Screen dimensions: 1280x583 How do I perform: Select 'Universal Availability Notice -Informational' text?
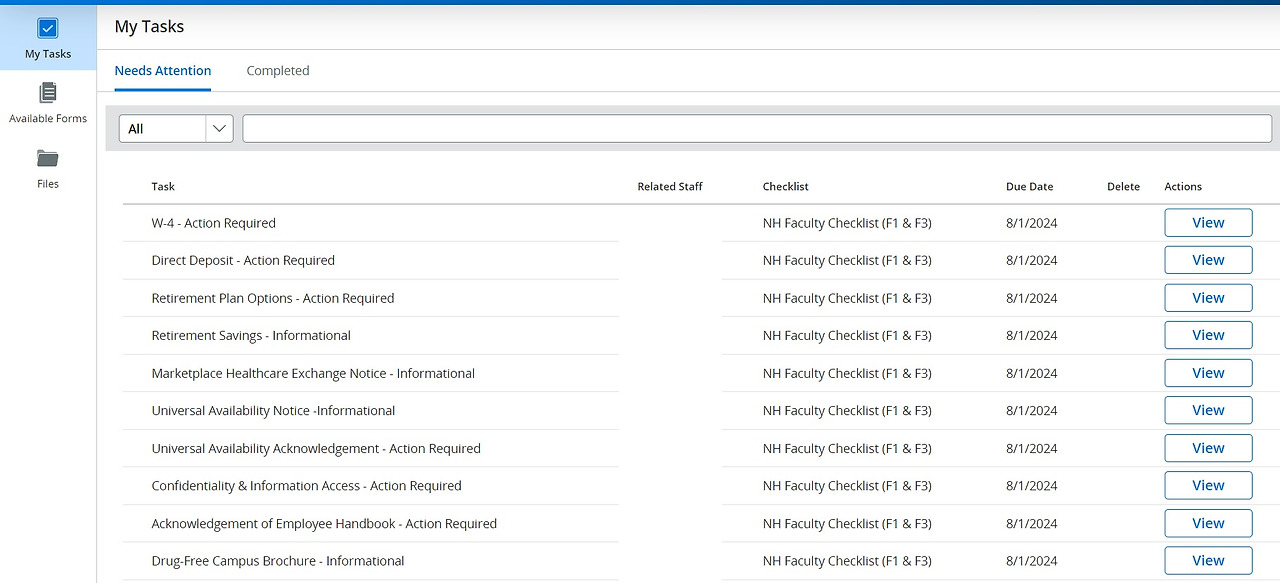tap(273, 410)
